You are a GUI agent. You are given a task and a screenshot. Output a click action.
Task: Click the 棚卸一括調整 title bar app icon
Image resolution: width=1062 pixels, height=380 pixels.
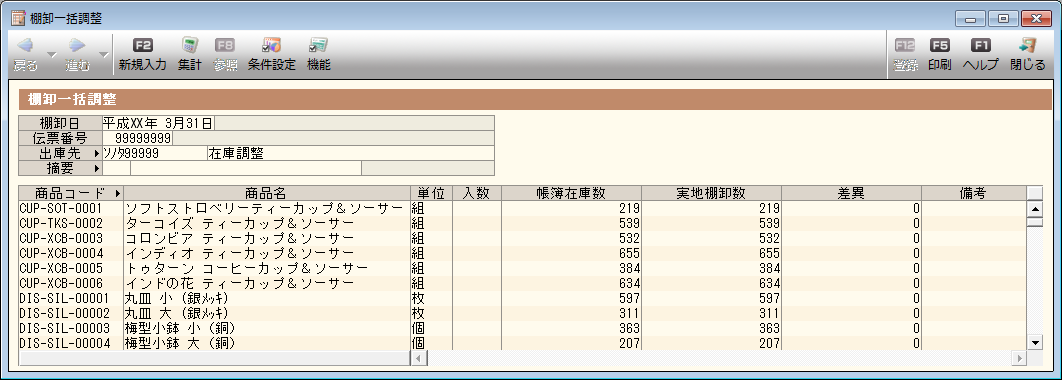pyautogui.click(x=19, y=18)
